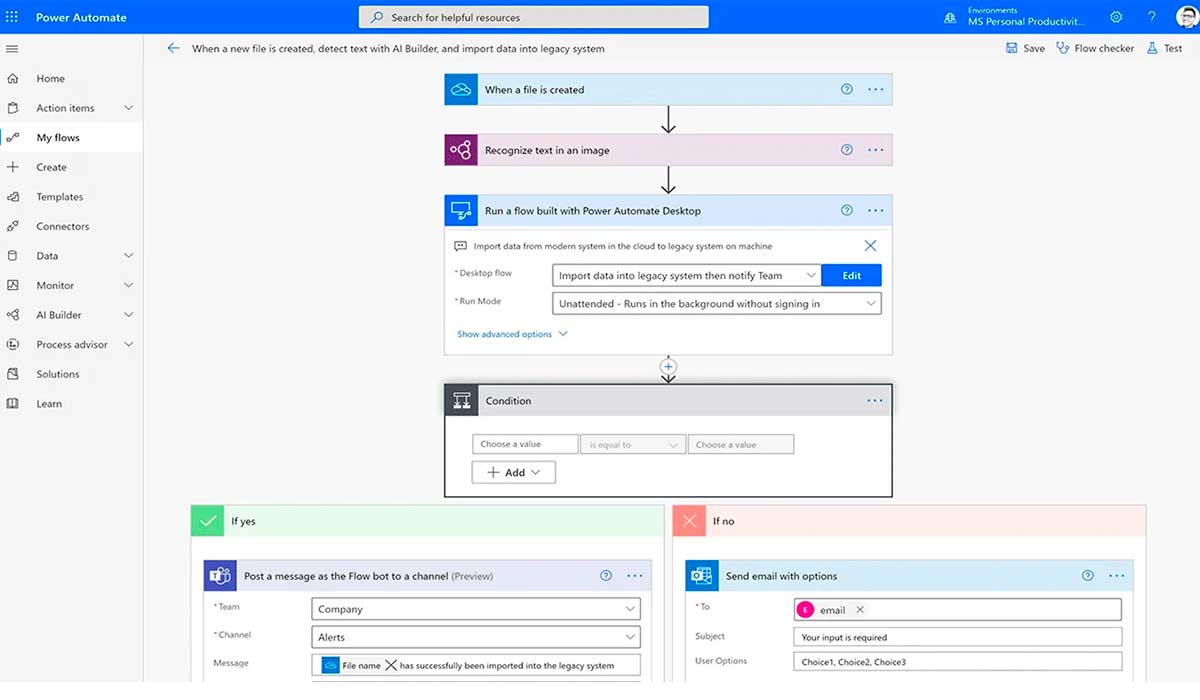Open the 'is equal to' operator dropdown
Screen dimensions: 1200x700
pos(633,445)
